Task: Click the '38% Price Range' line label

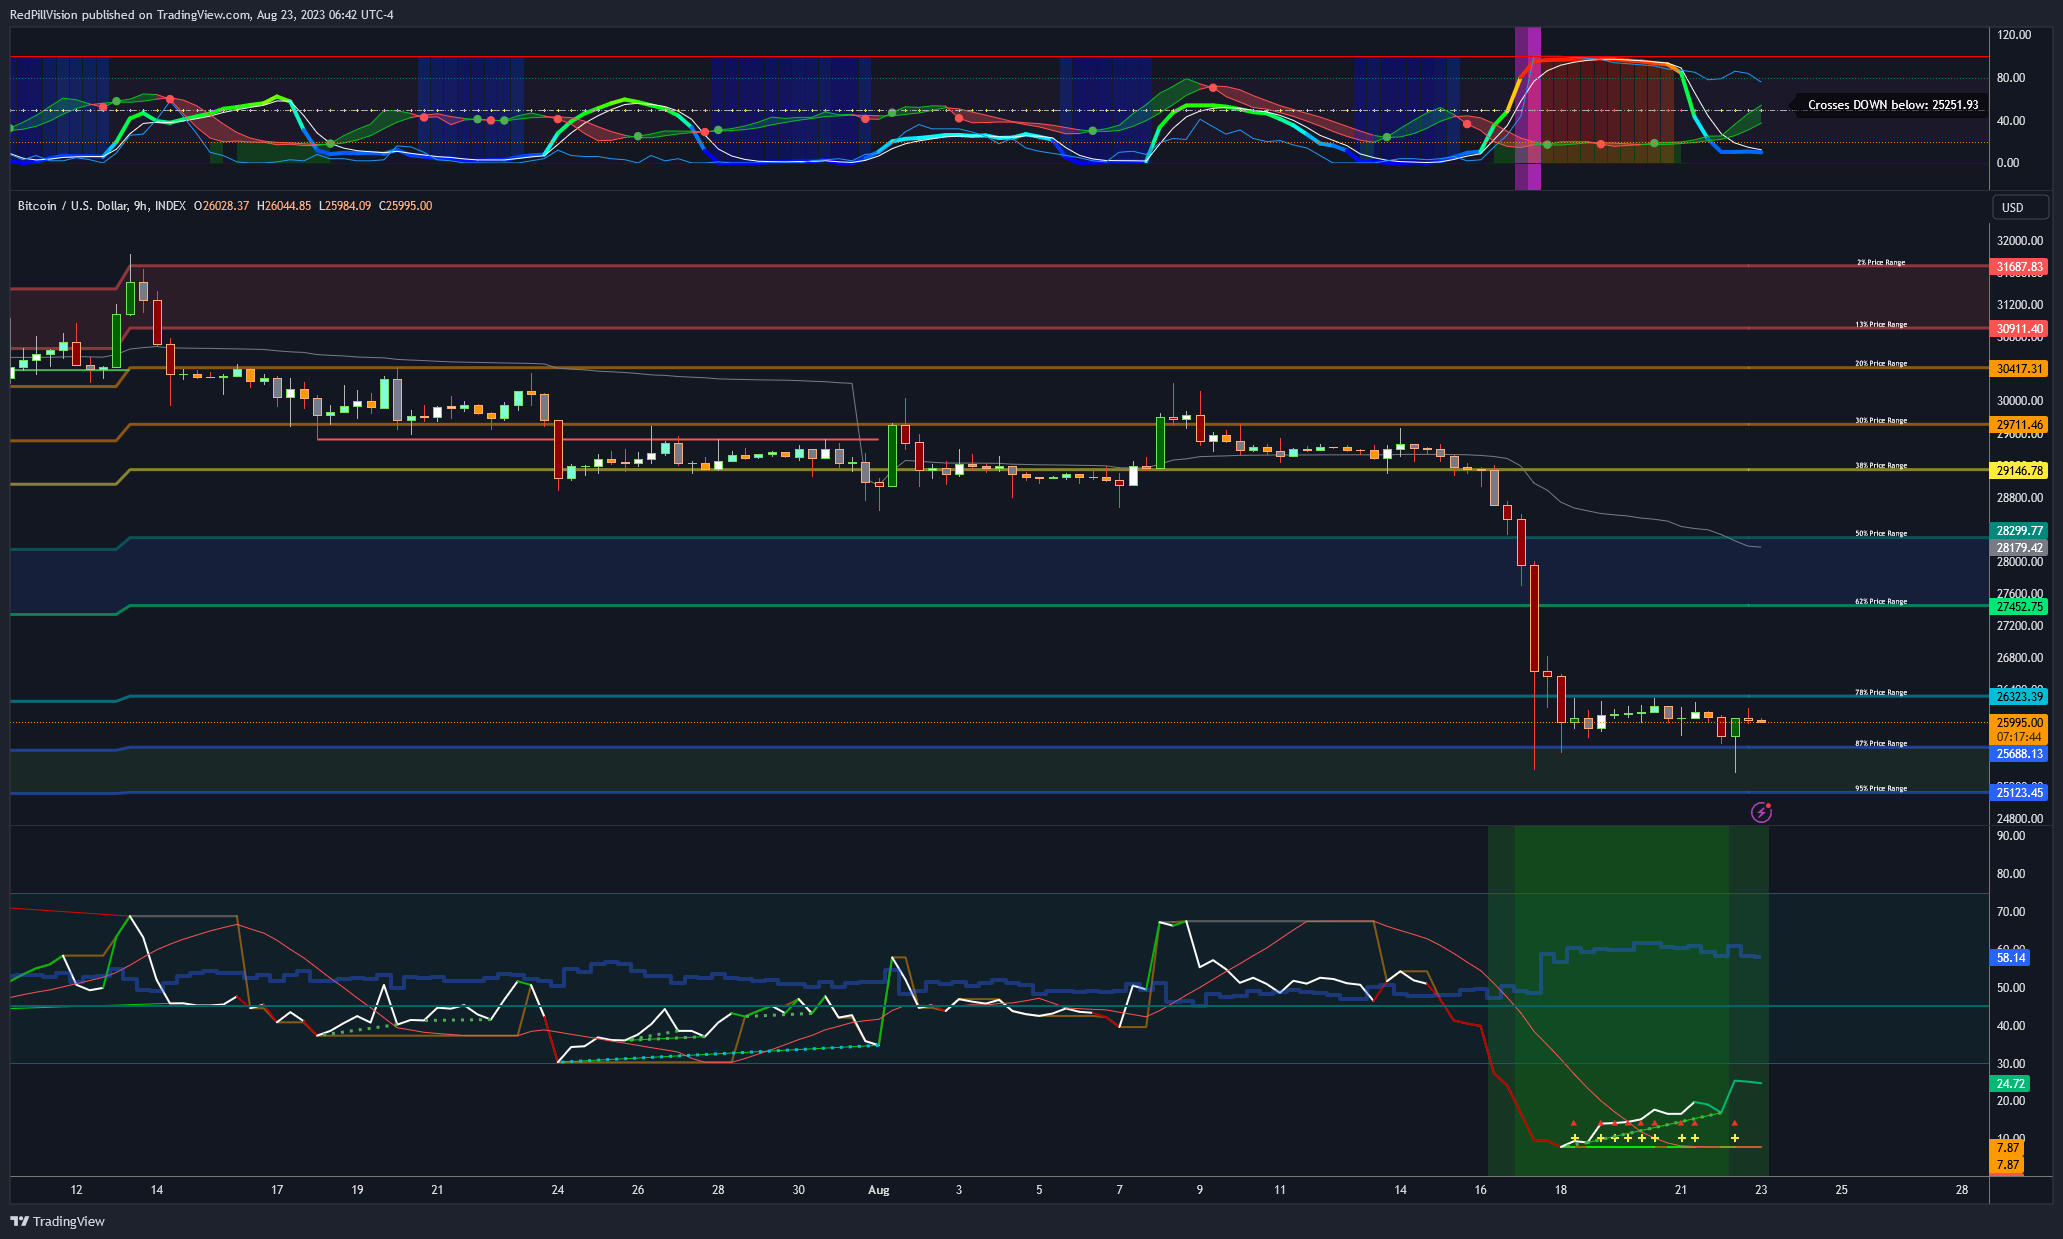Action: 1881,465
